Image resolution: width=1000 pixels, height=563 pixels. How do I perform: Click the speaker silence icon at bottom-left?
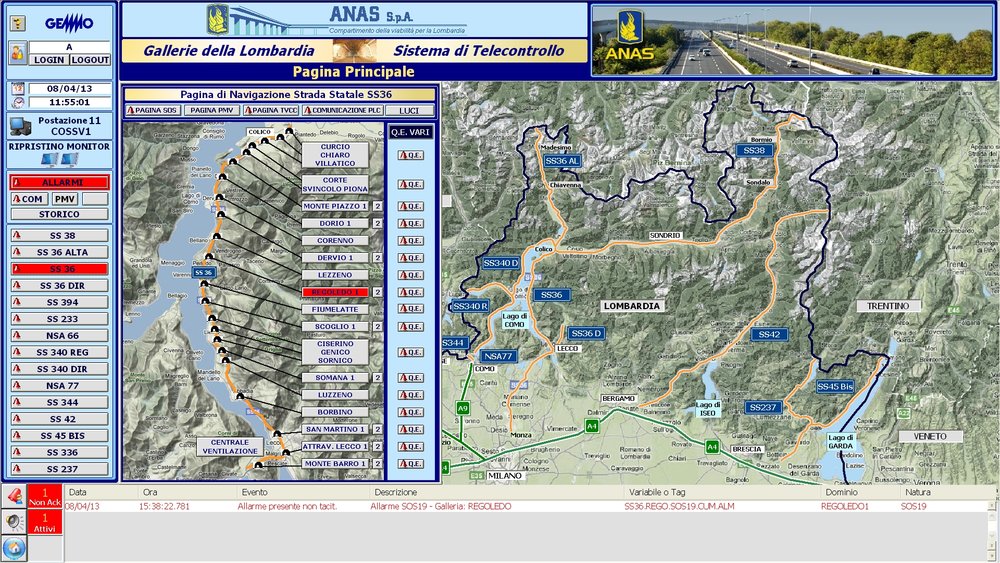(14, 522)
